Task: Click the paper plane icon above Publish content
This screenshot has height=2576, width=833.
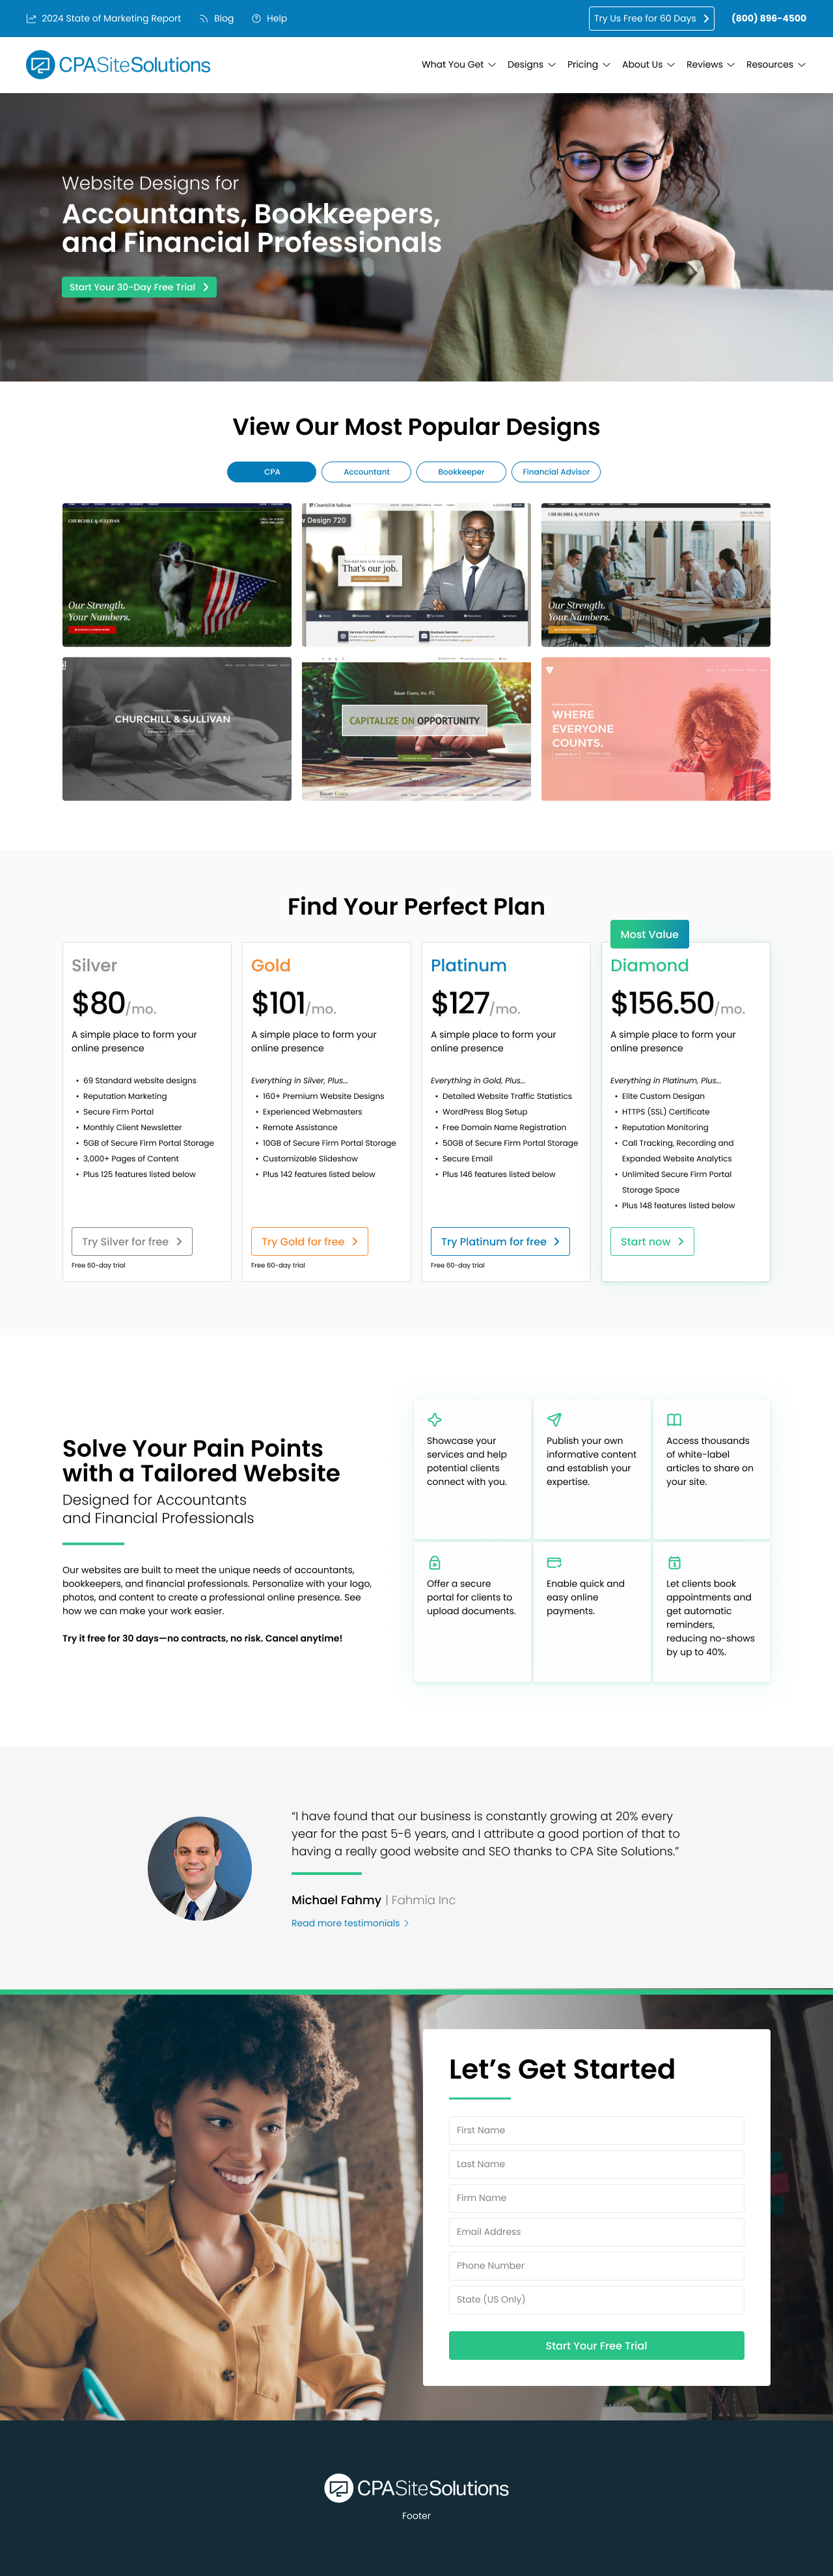Action: [x=554, y=1420]
